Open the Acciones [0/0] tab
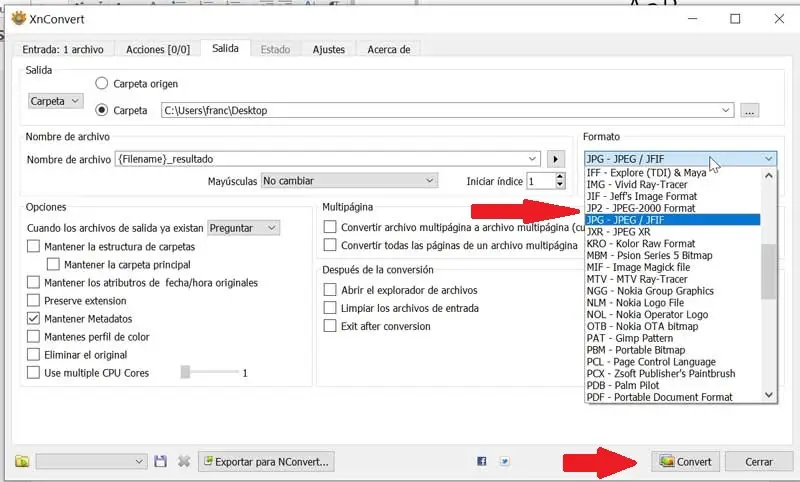 [x=158, y=49]
